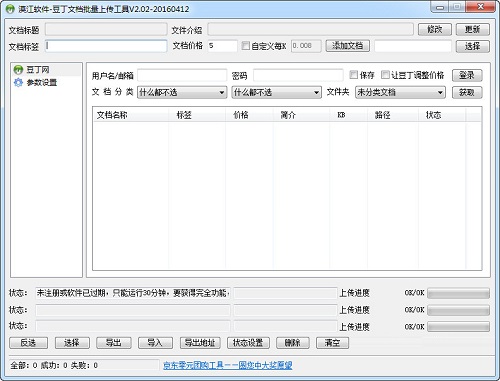Click the 状态 column header

[442, 115]
